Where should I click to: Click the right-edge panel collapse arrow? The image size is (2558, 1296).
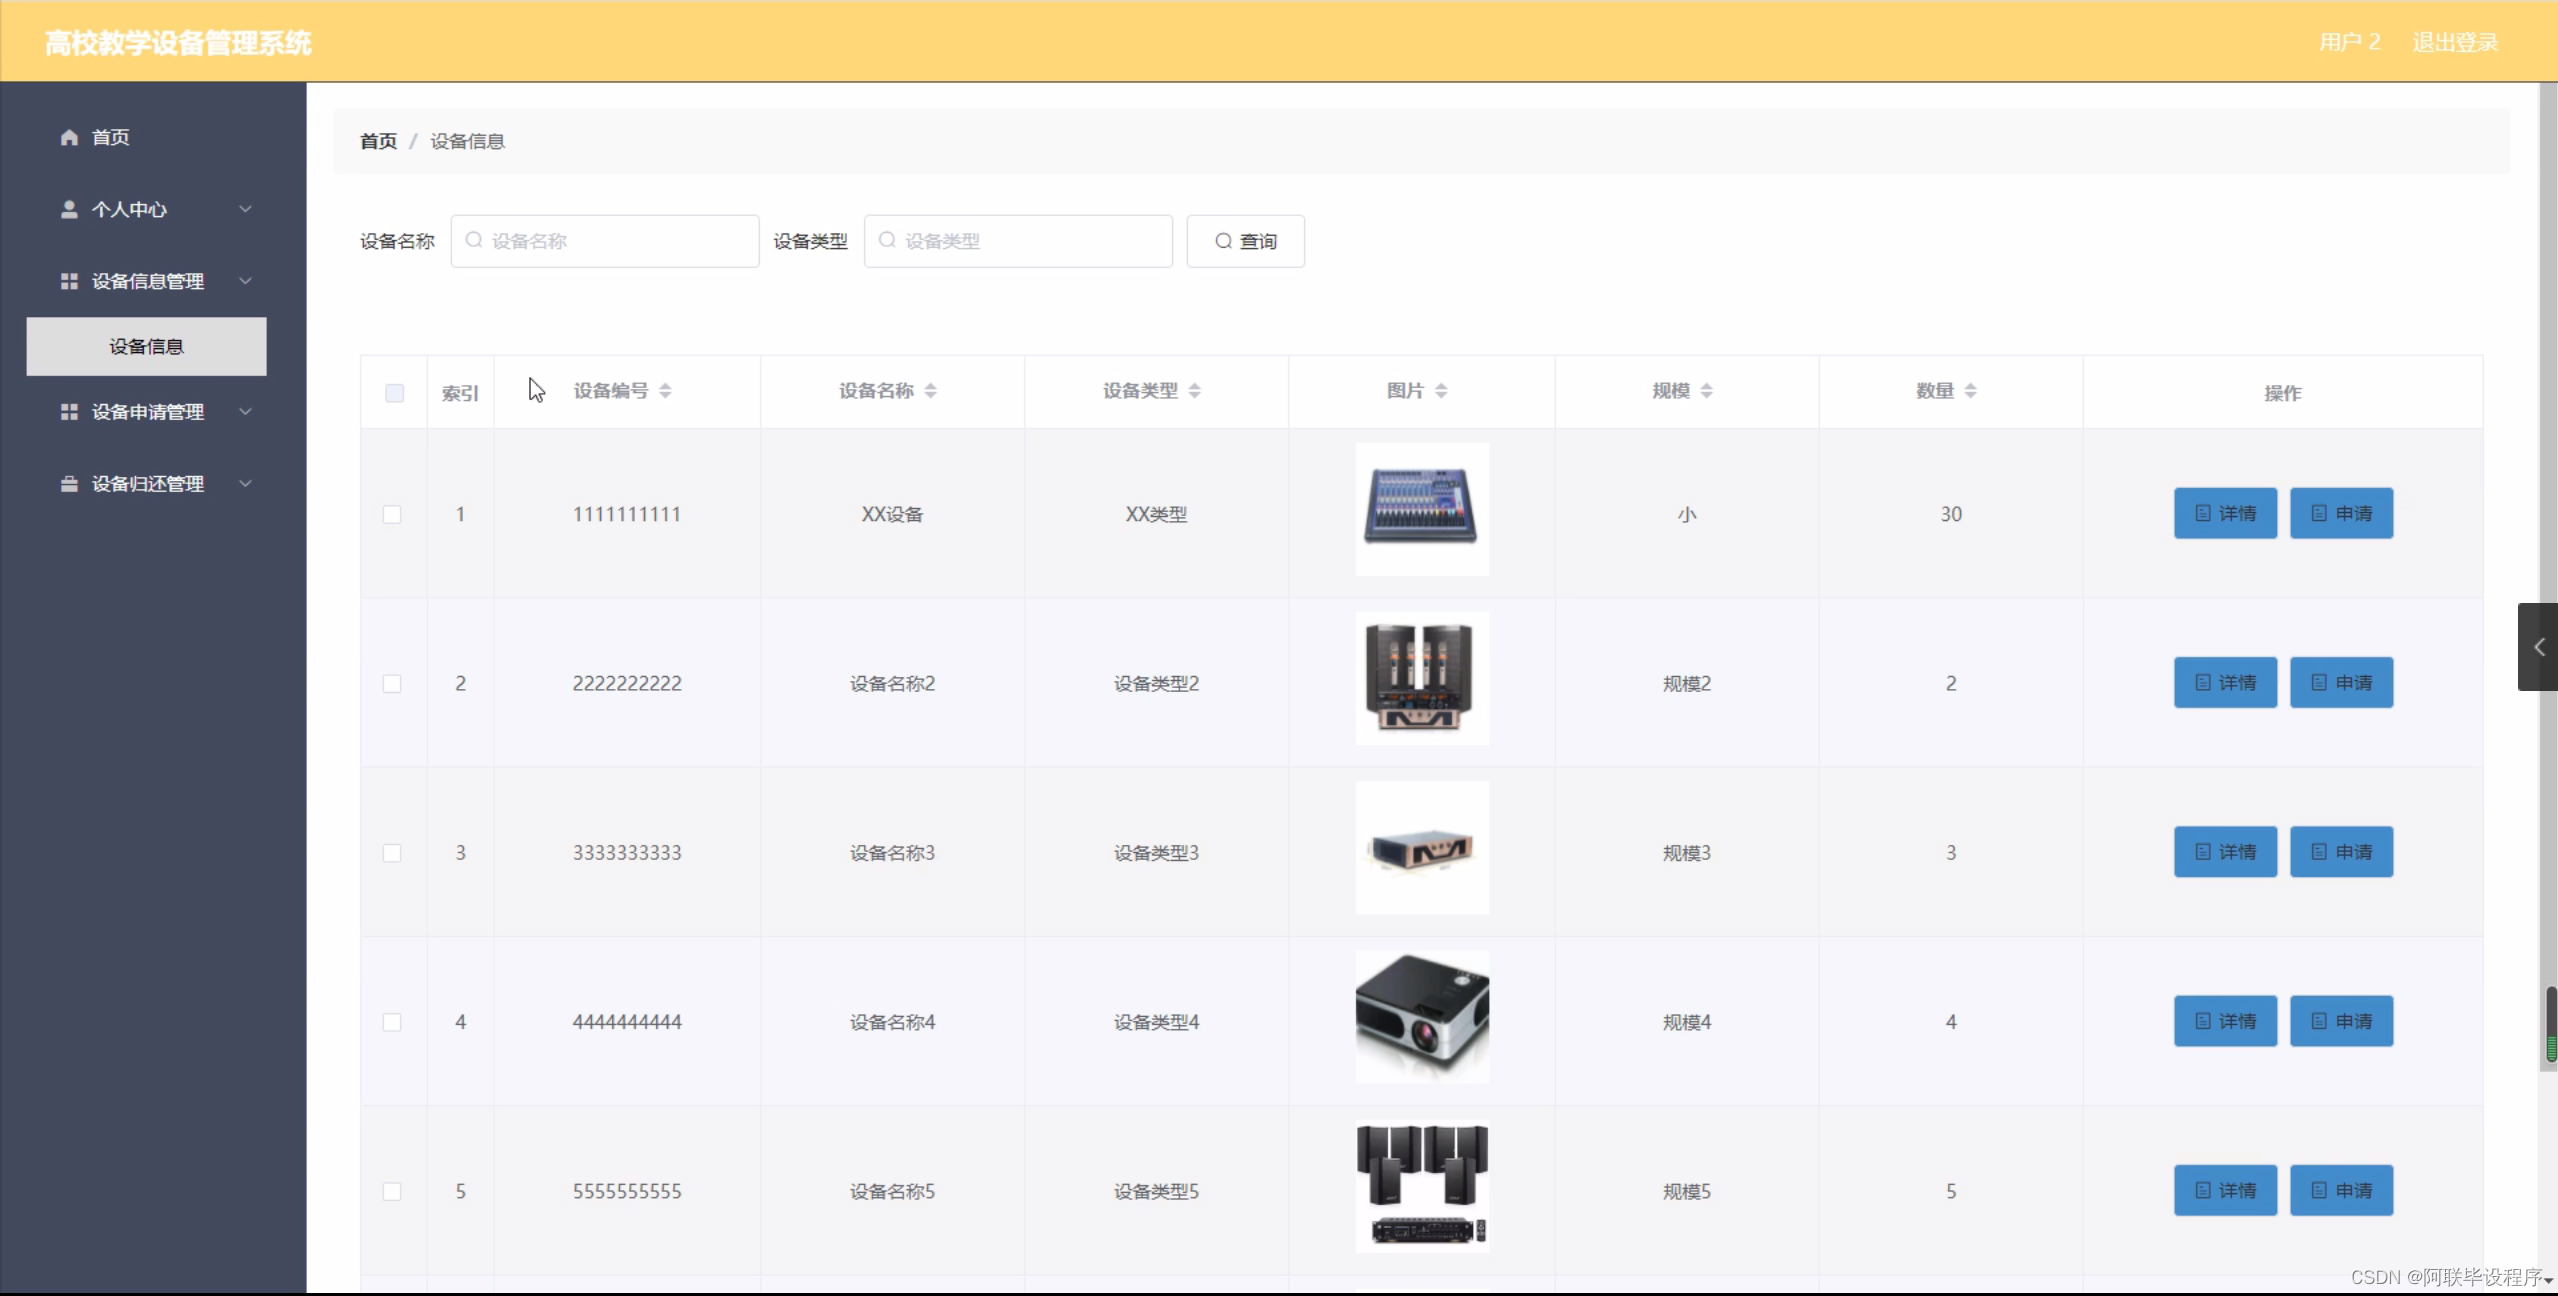2538,647
